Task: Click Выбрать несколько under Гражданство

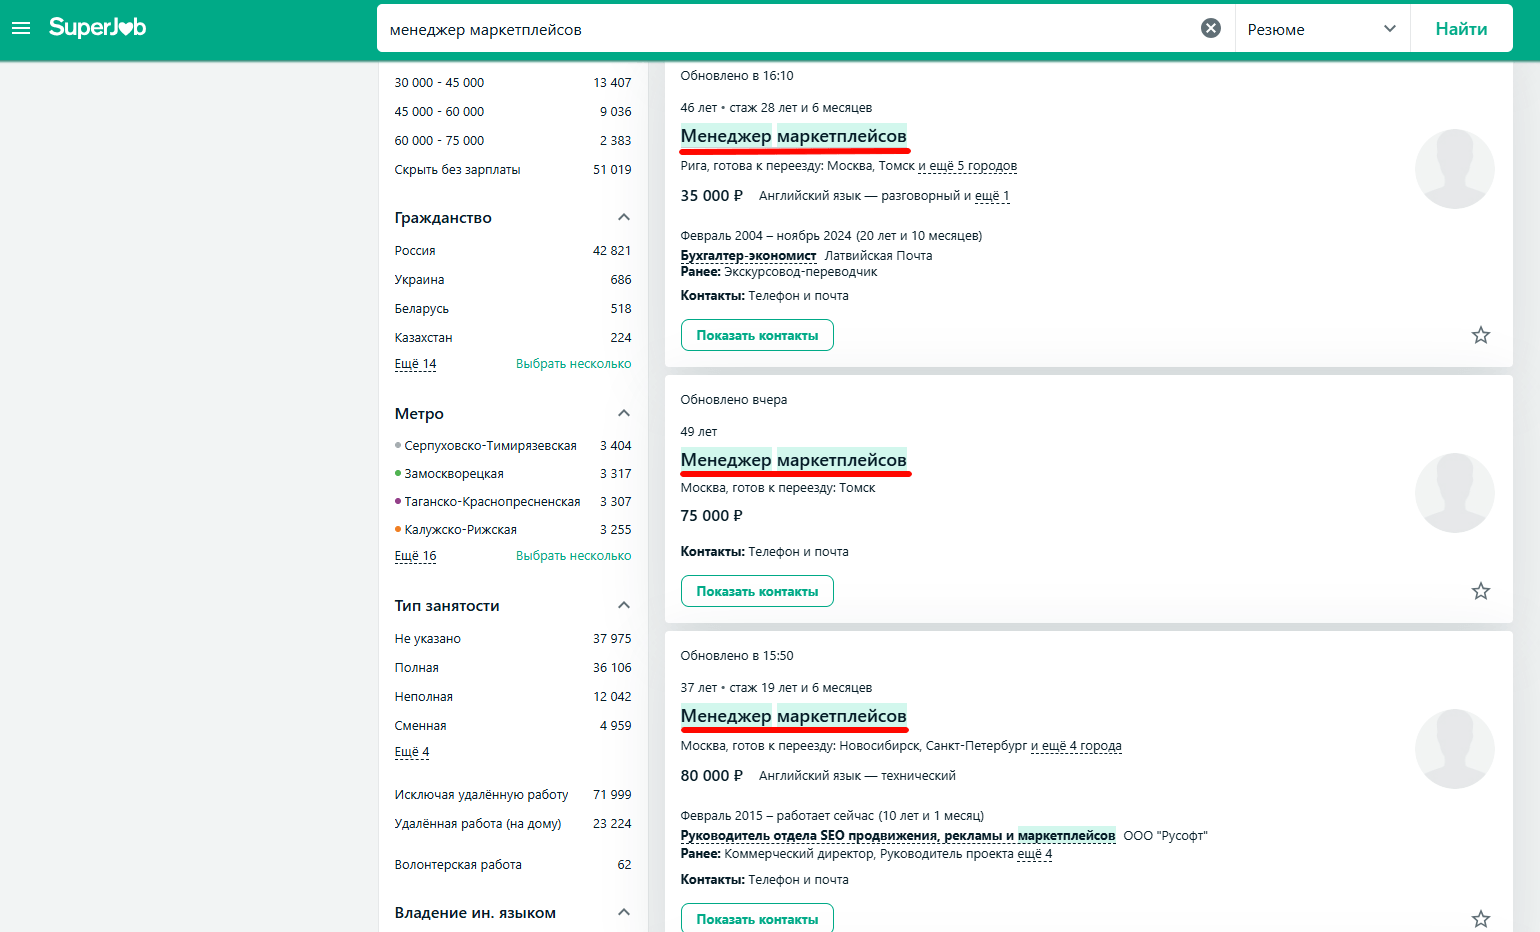Action: (x=573, y=364)
